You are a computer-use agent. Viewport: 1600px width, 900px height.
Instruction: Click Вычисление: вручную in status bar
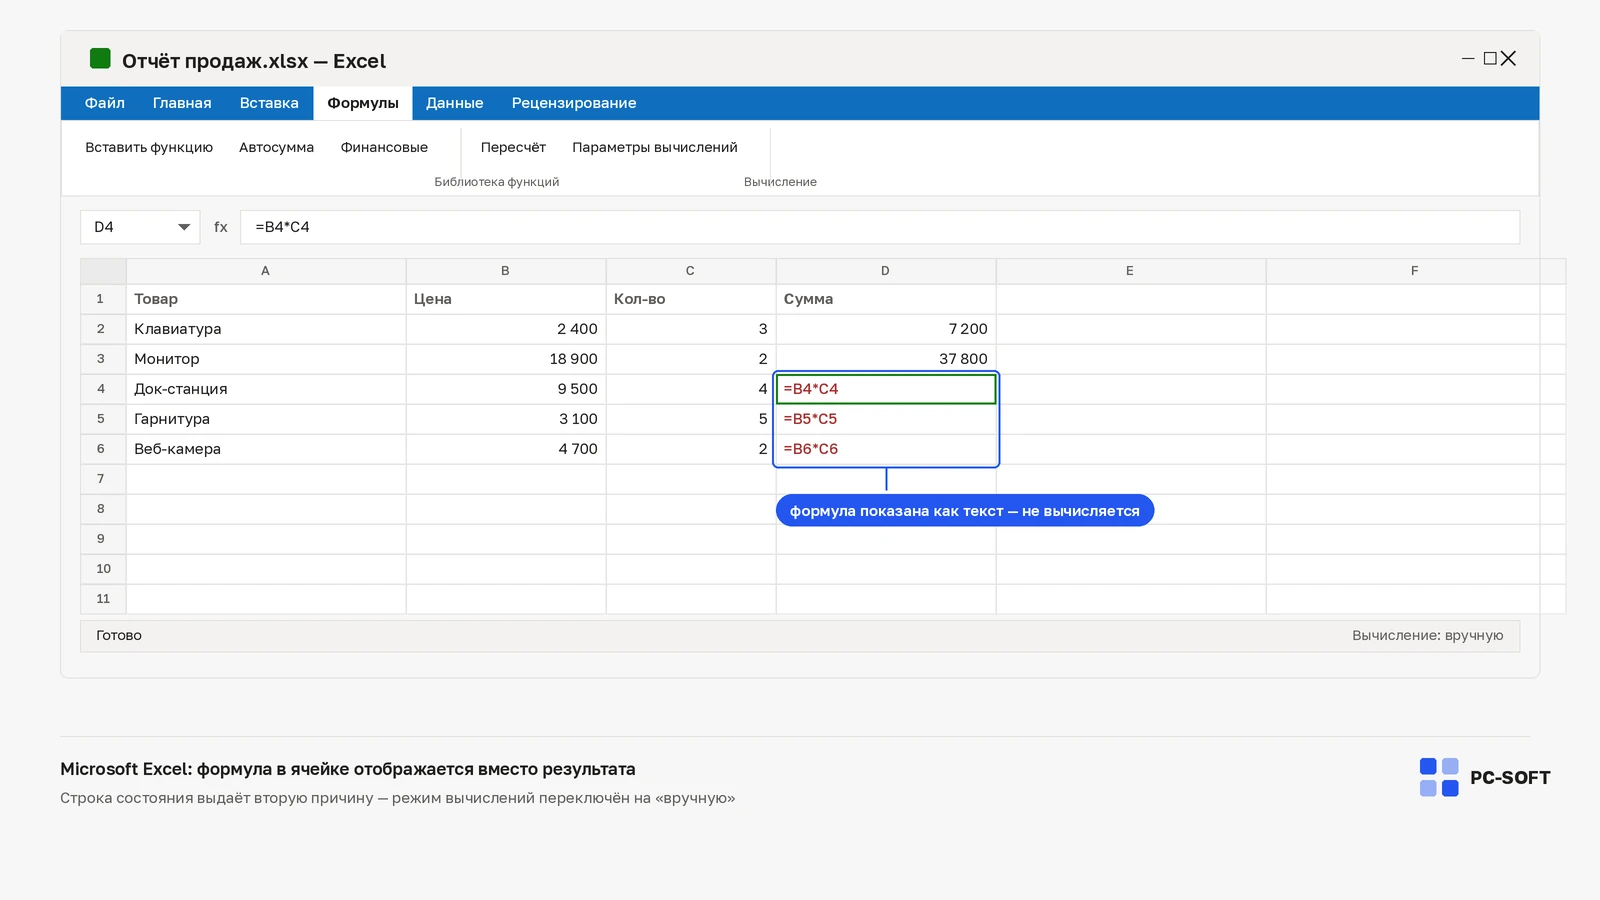pyautogui.click(x=1427, y=636)
